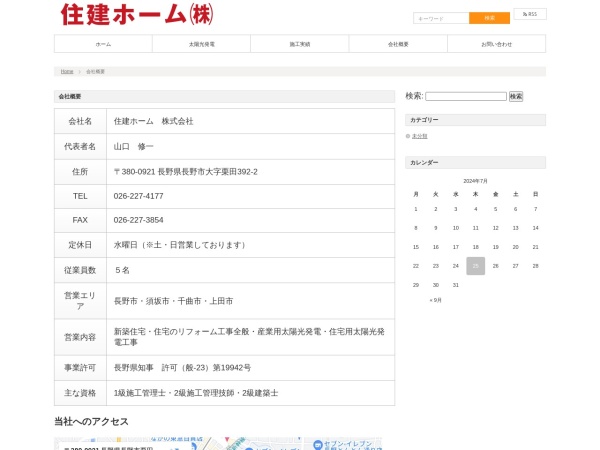The image size is (600, 450).
Task: Click the 従業員数 row label
Action: [80, 270]
